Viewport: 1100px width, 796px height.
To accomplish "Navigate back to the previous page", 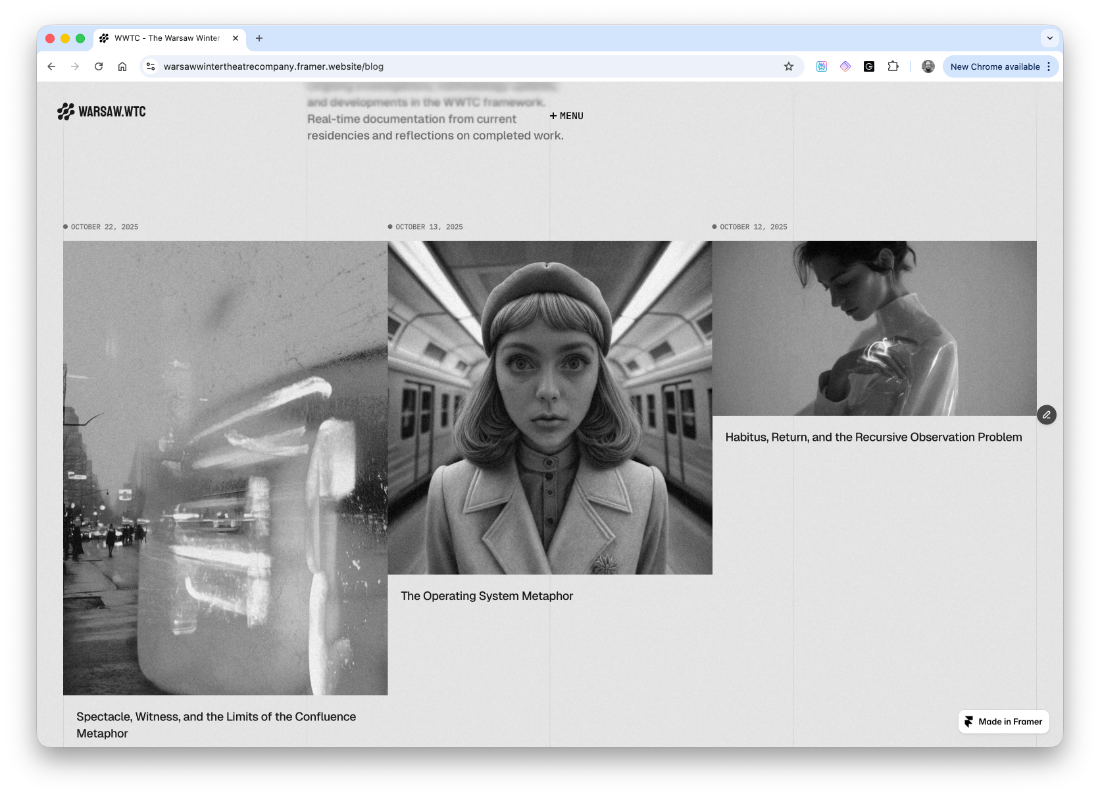I will click(x=51, y=67).
